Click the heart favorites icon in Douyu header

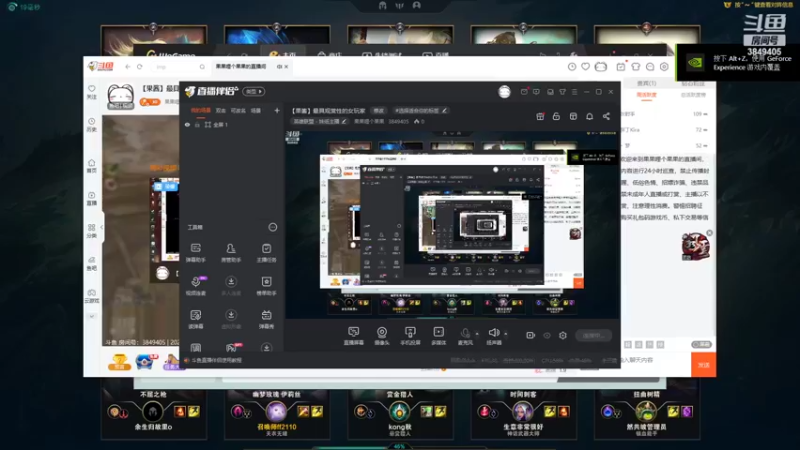(x=585, y=66)
